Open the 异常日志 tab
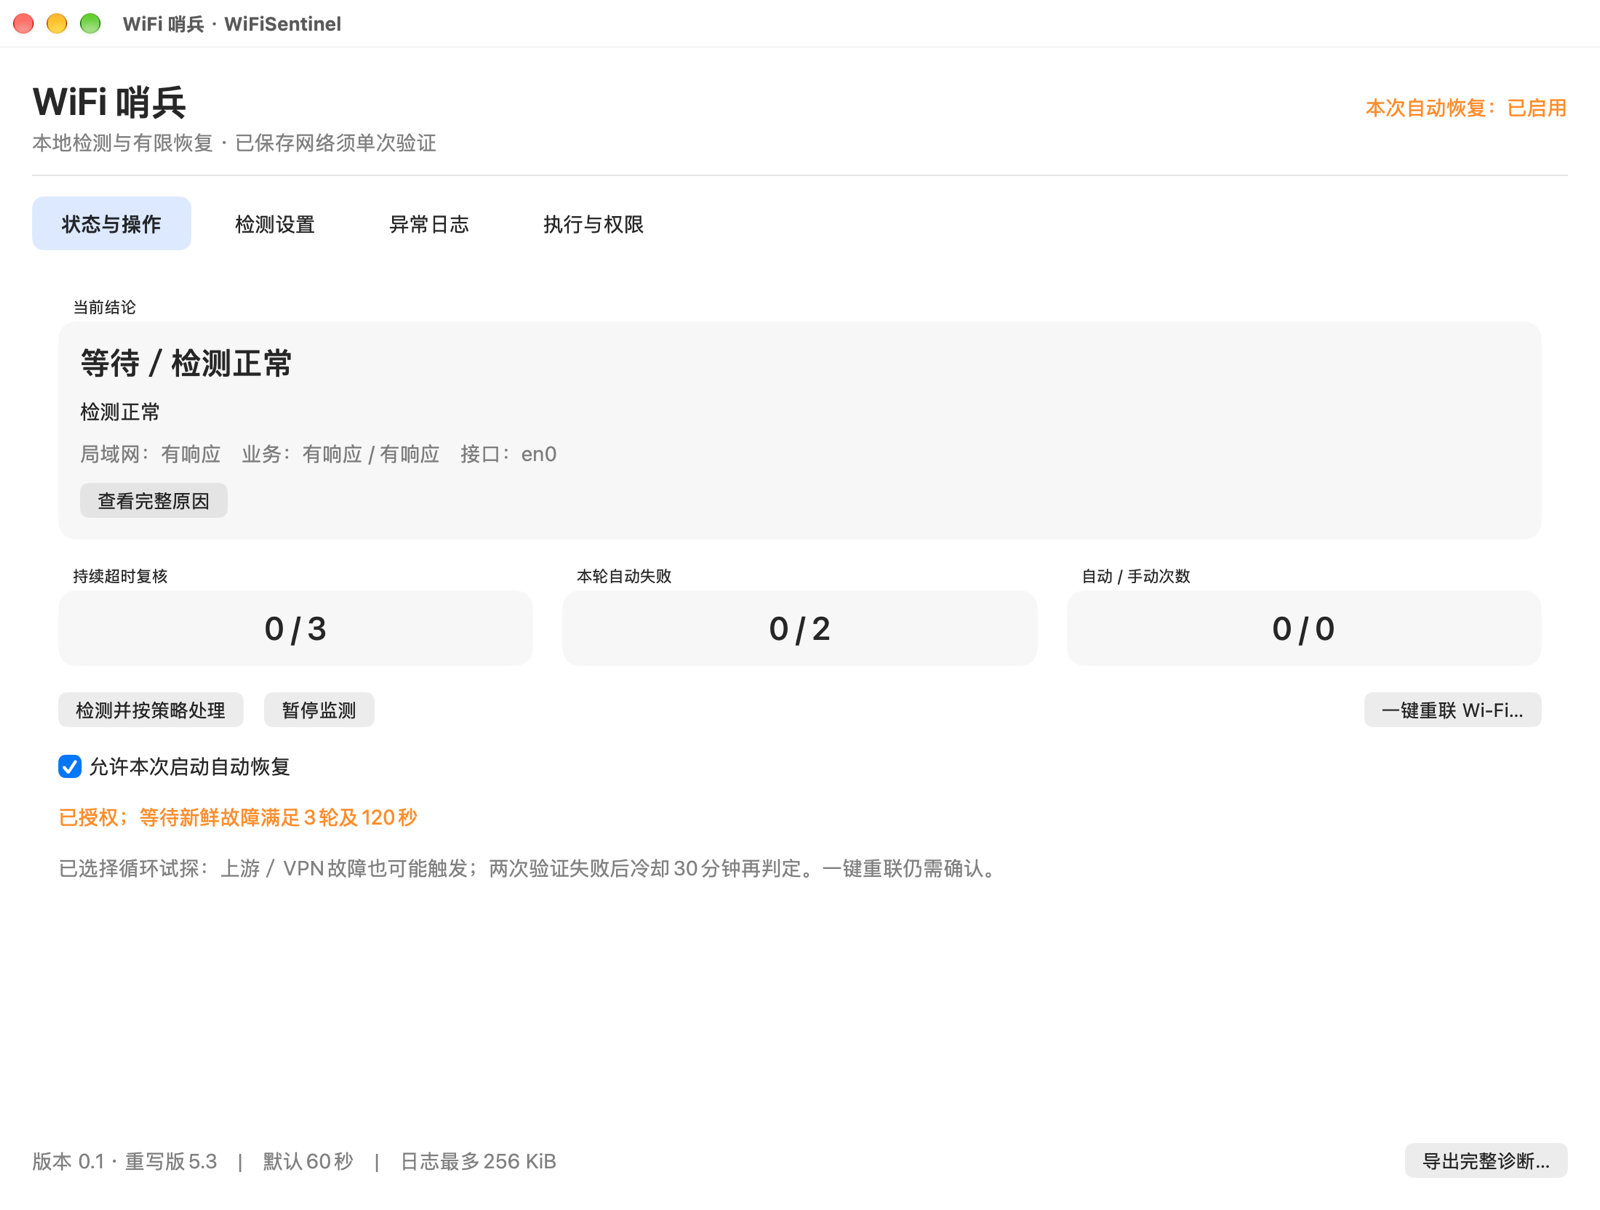The width and height of the screenshot is (1600, 1210). point(429,224)
